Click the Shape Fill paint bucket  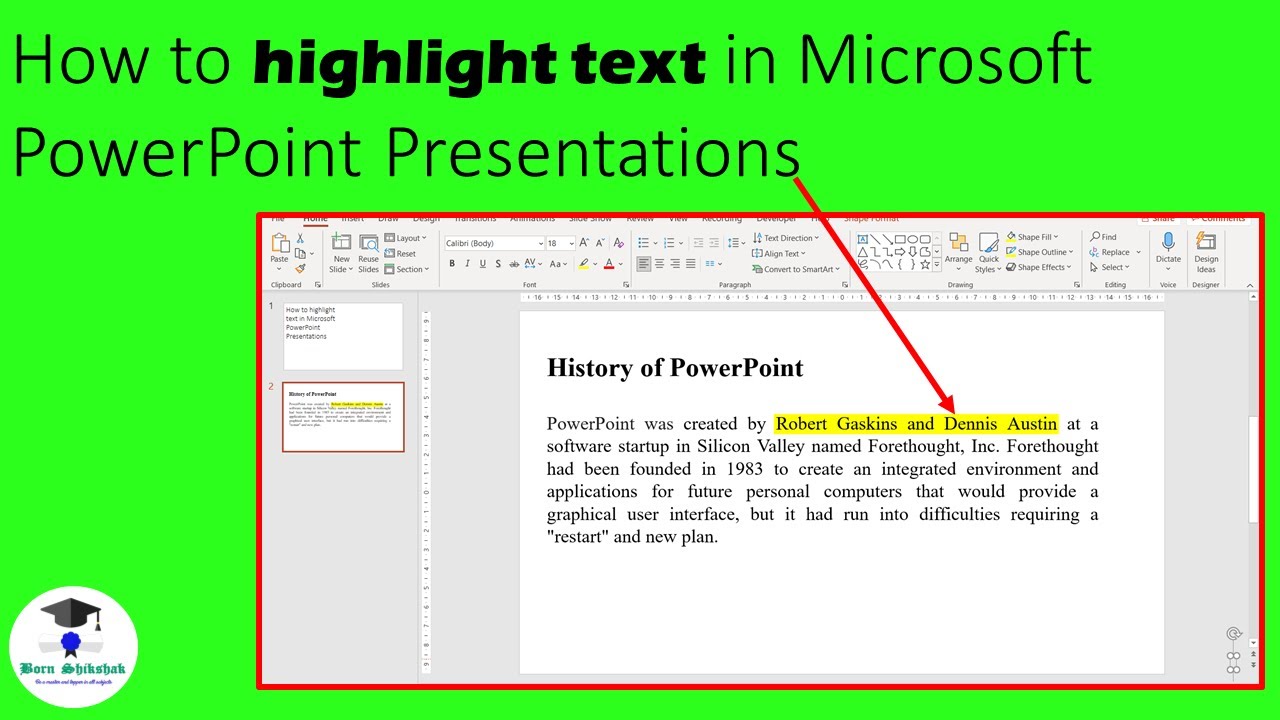[x=1011, y=237]
